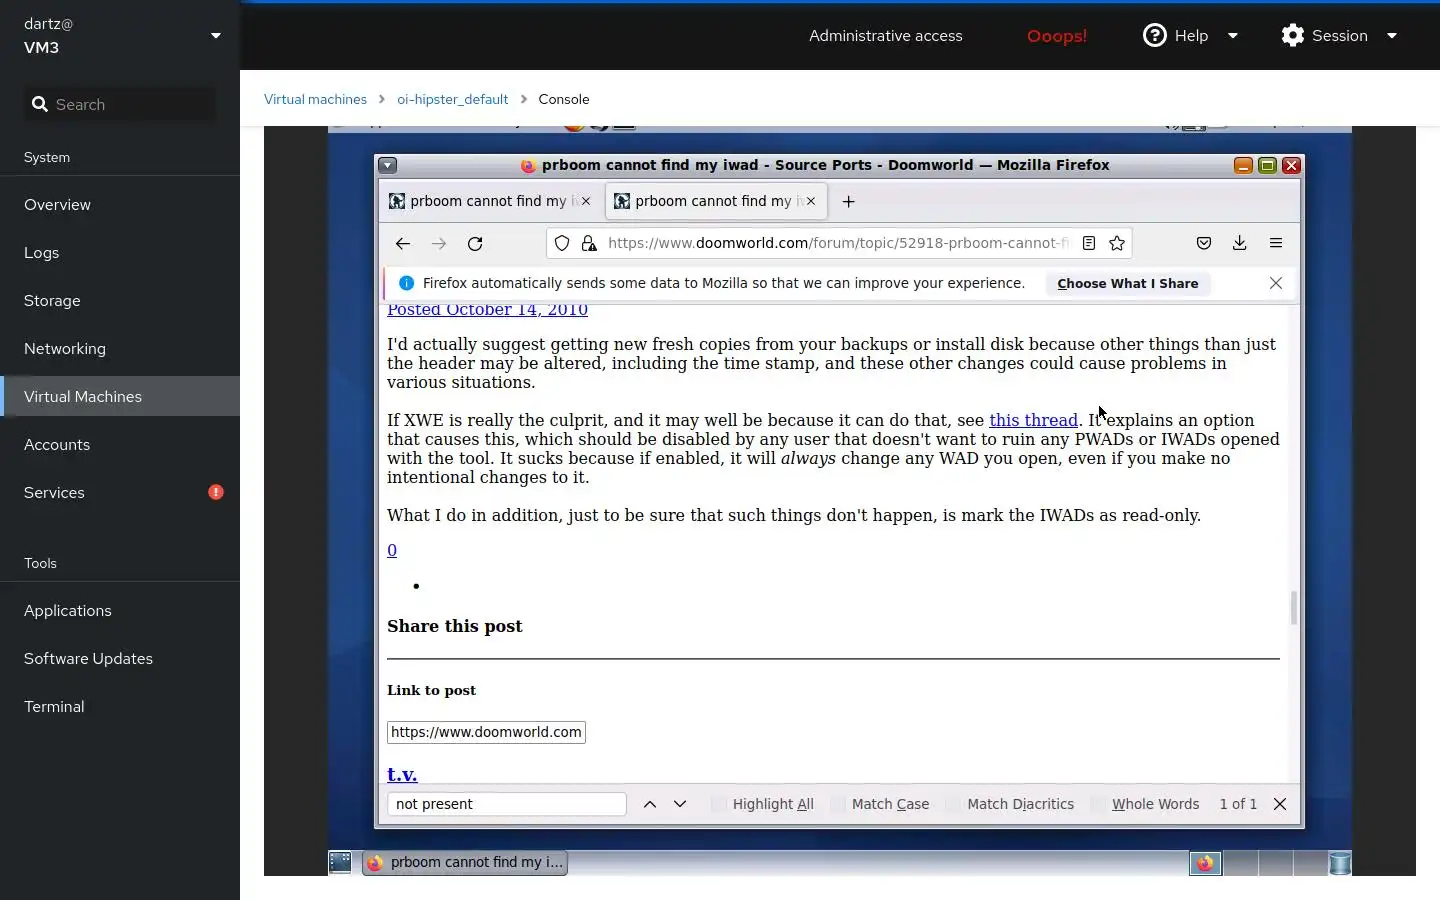Enable the Whole Words checkbox
This screenshot has height=900, width=1440.
coord(1098,804)
